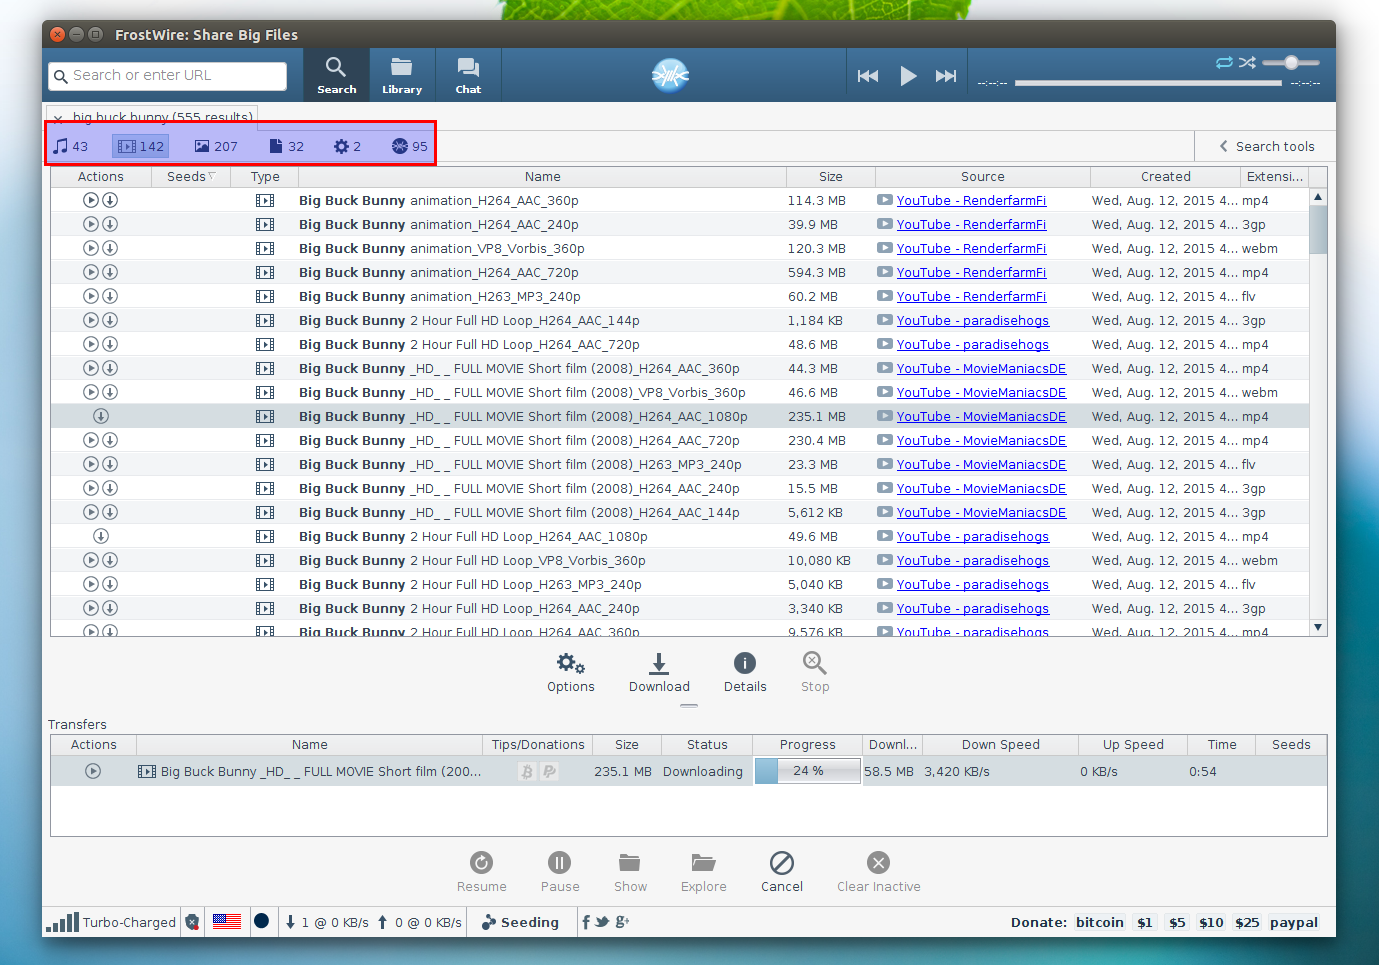Viewport: 1379px width, 965px height.
Task: Click the Stop search button
Action: pos(815,673)
